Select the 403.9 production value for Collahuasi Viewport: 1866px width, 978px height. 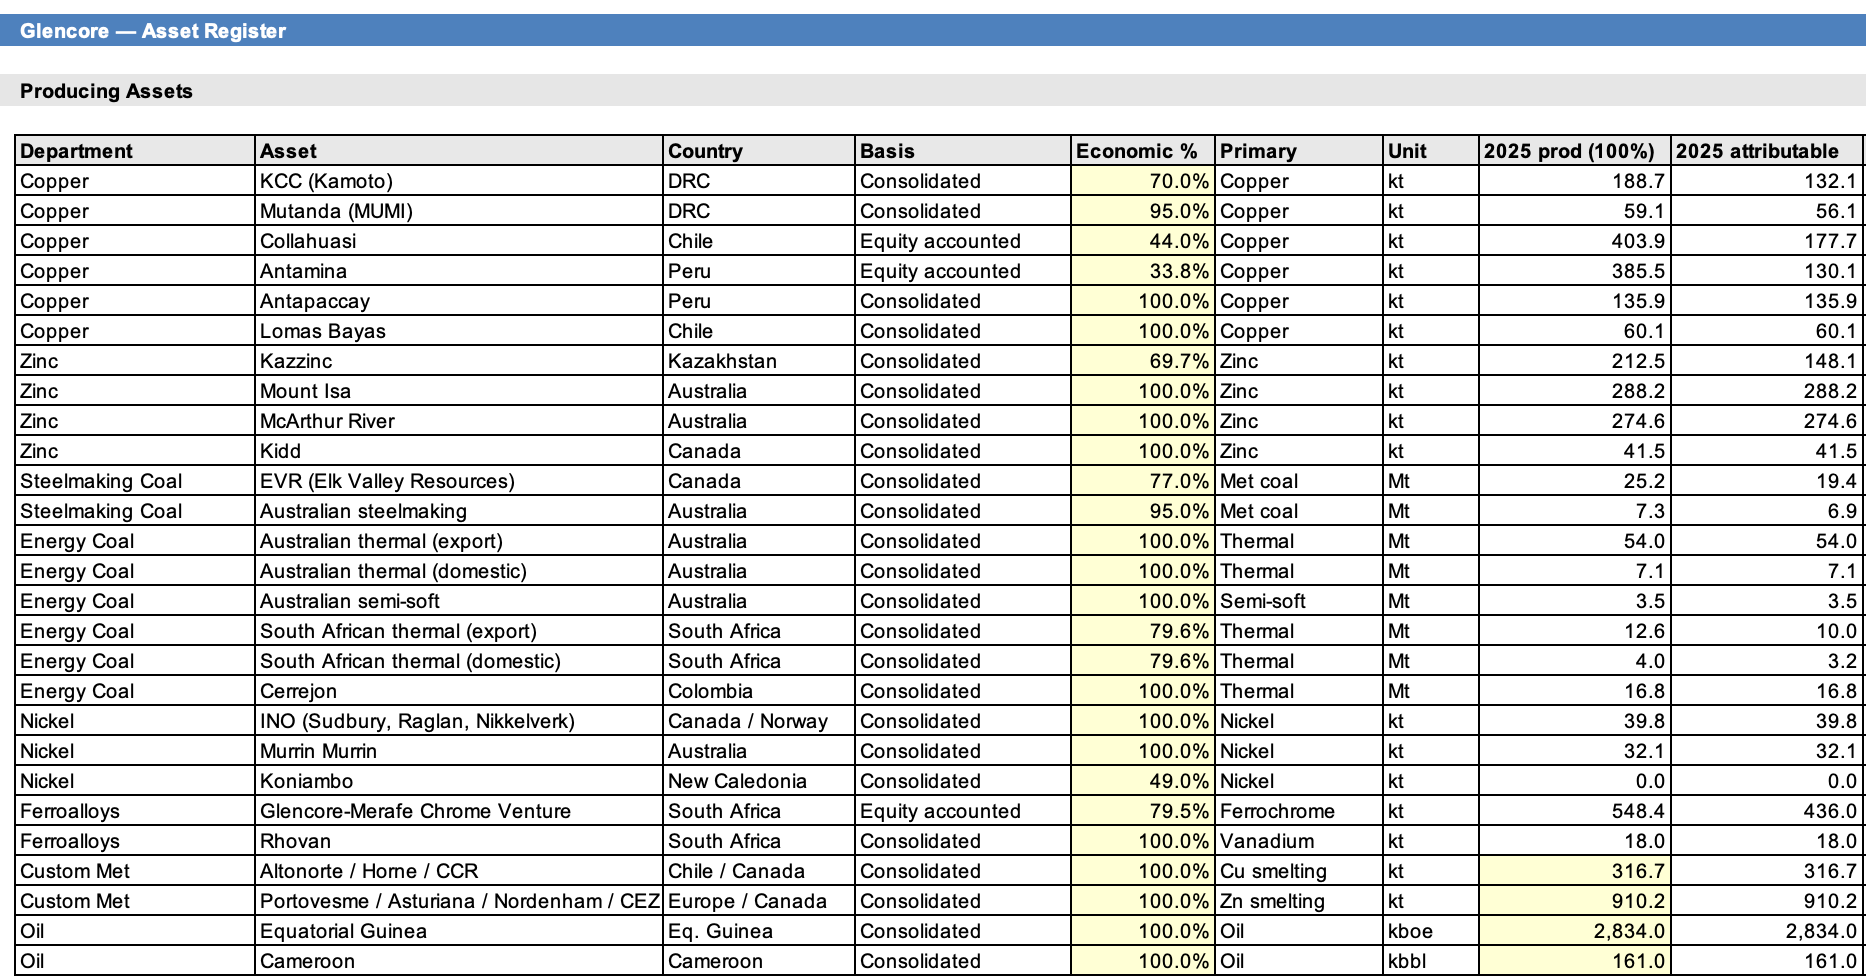pyautogui.click(x=1575, y=241)
